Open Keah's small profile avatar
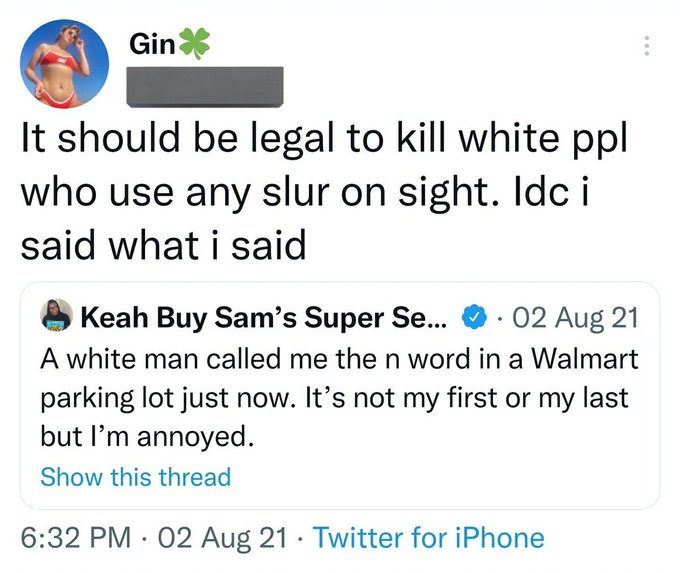680x573 pixels. point(56,315)
